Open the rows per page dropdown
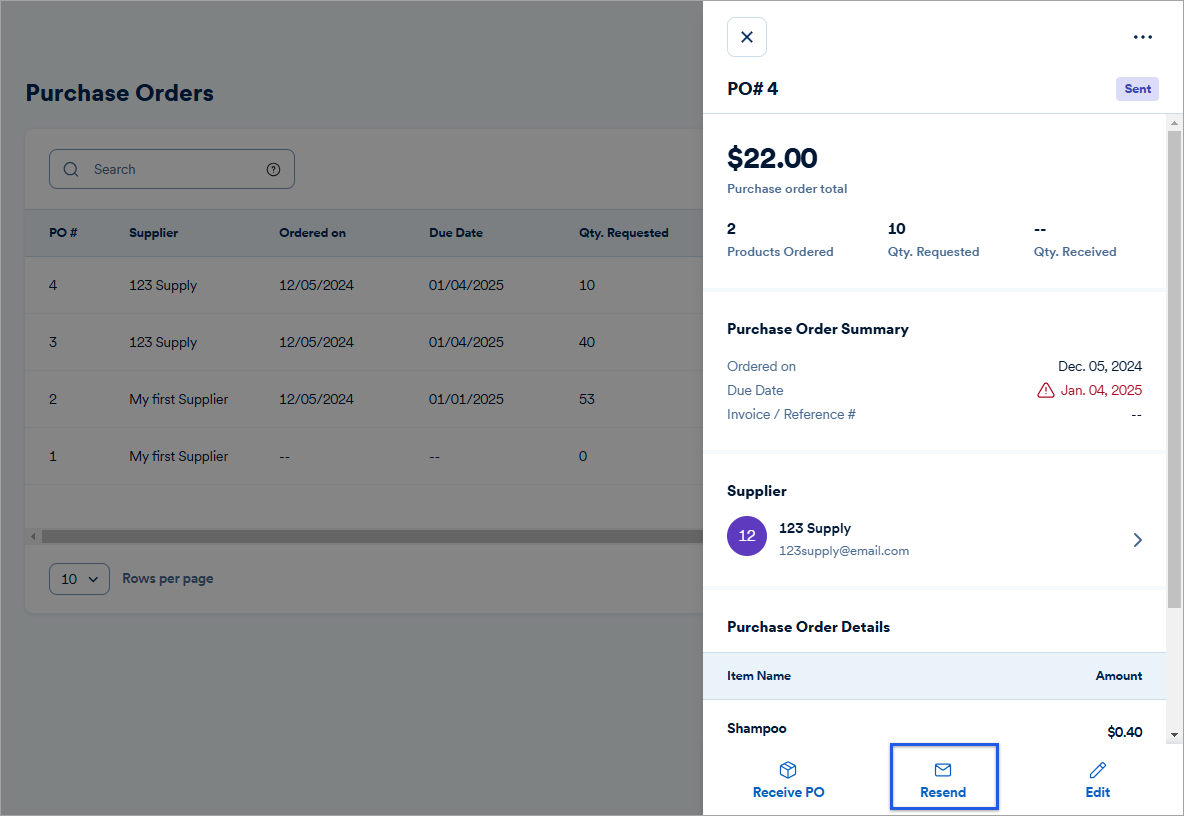The height and width of the screenshot is (816, 1184). (x=79, y=579)
